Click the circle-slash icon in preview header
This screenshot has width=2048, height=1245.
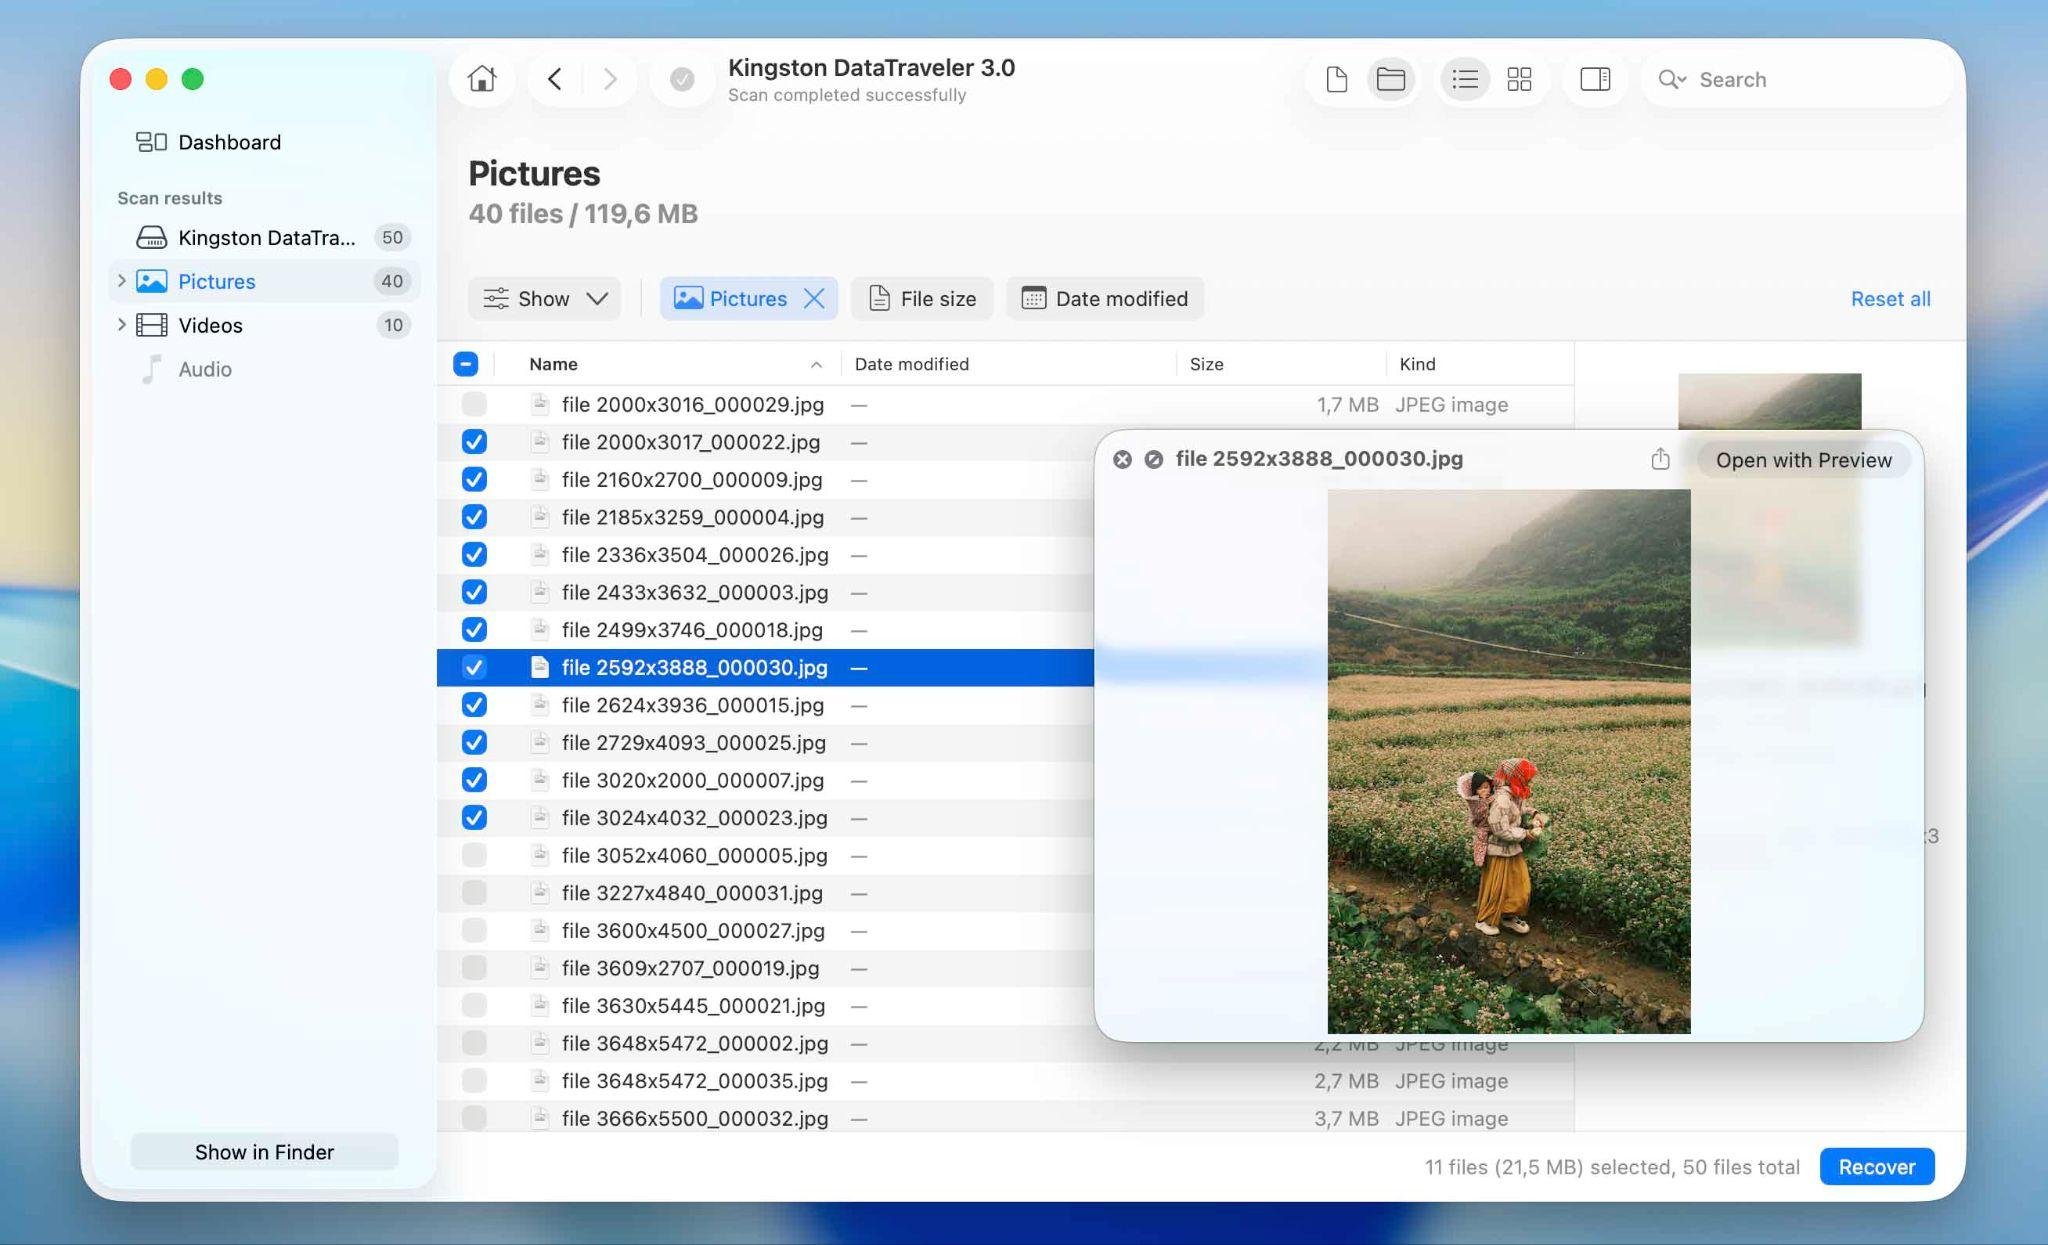1153,459
